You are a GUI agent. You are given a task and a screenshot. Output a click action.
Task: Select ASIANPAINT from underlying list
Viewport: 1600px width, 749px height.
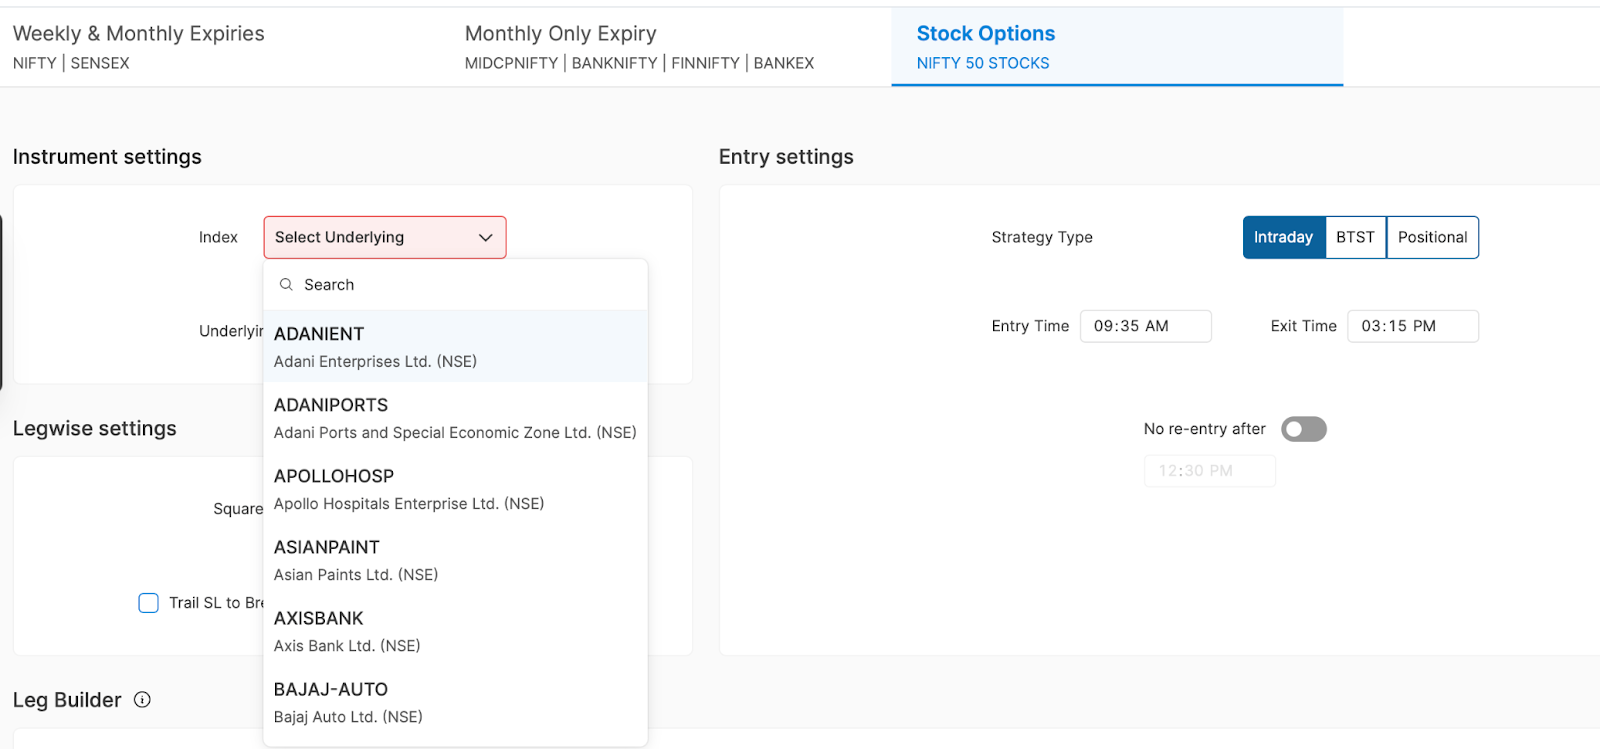coord(455,559)
